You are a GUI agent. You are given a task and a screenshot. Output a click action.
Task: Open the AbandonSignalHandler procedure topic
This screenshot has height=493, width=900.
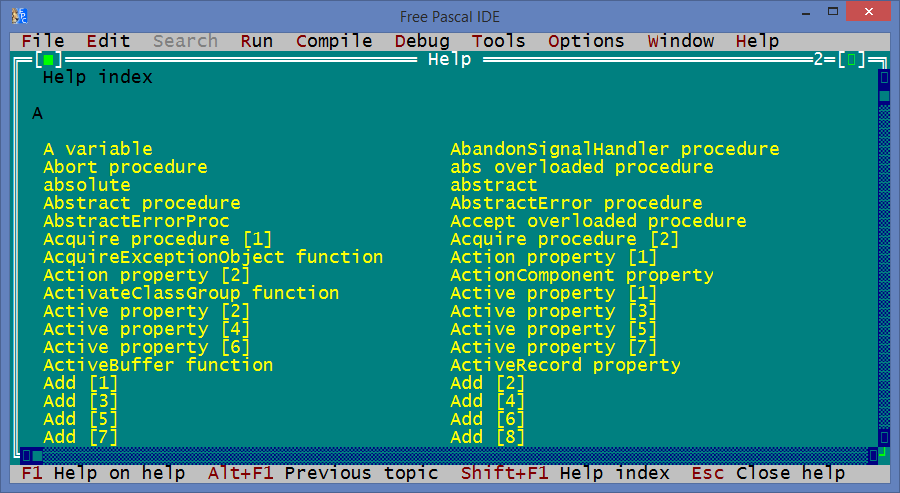[615, 149]
